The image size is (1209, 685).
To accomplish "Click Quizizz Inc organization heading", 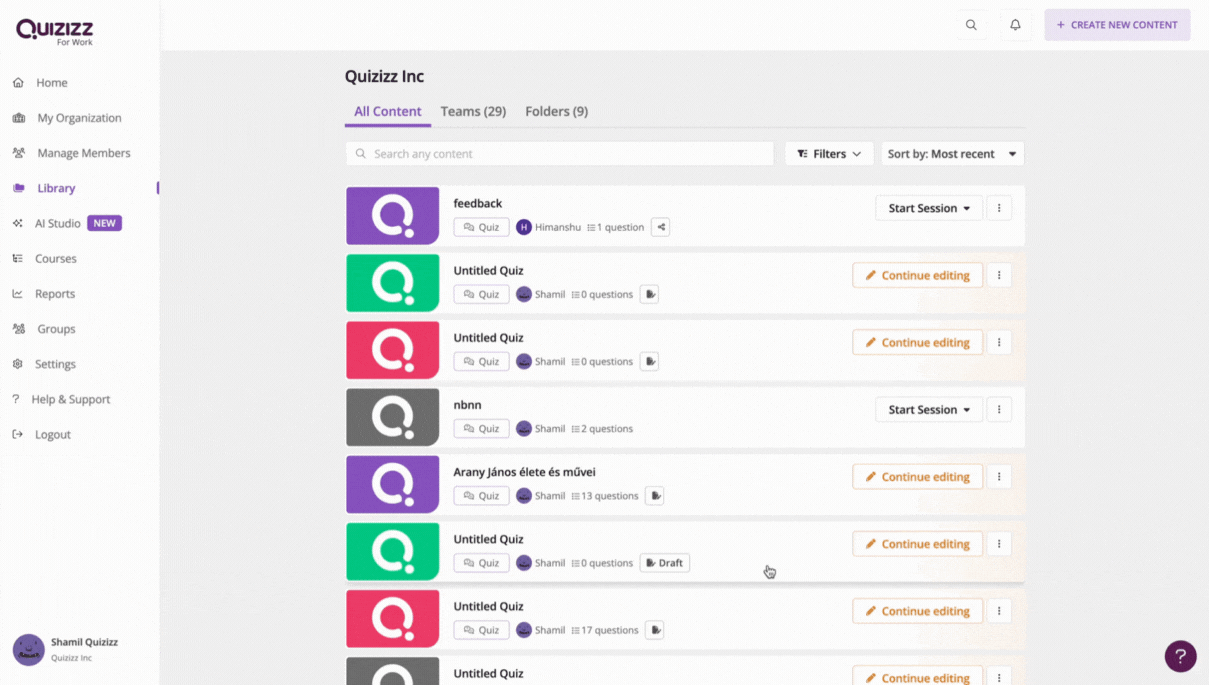I will pyautogui.click(x=384, y=76).
